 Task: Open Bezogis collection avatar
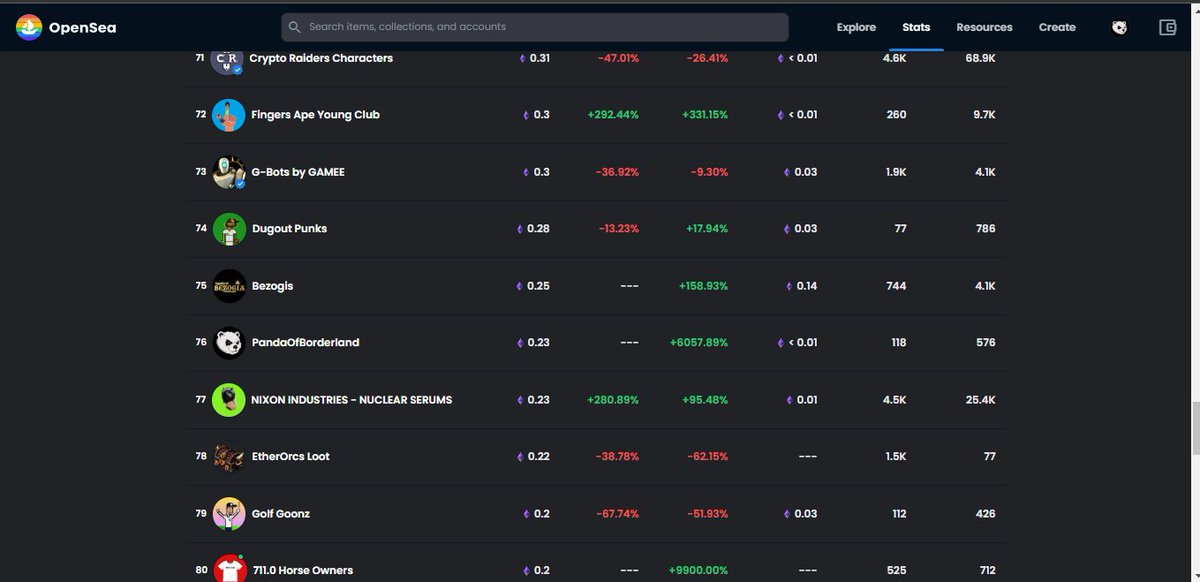228,286
